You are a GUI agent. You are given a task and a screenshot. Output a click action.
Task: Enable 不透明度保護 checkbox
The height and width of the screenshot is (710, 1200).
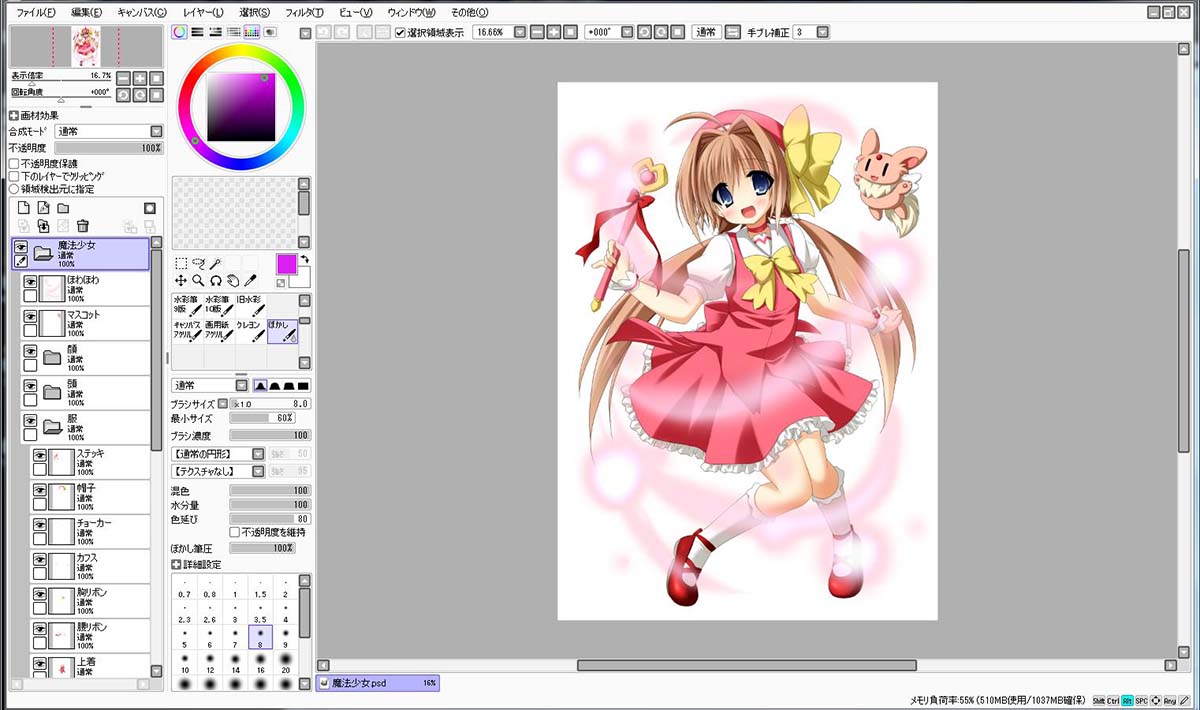click(14, 163)
